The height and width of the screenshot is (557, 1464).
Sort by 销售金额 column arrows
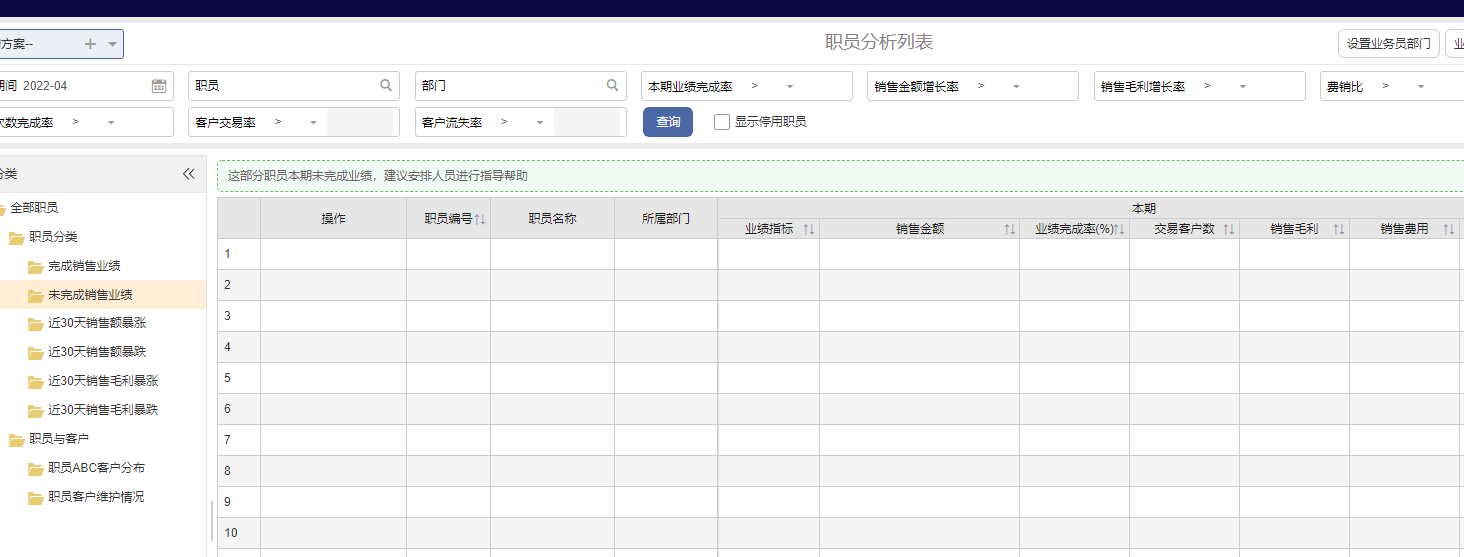1009,229
